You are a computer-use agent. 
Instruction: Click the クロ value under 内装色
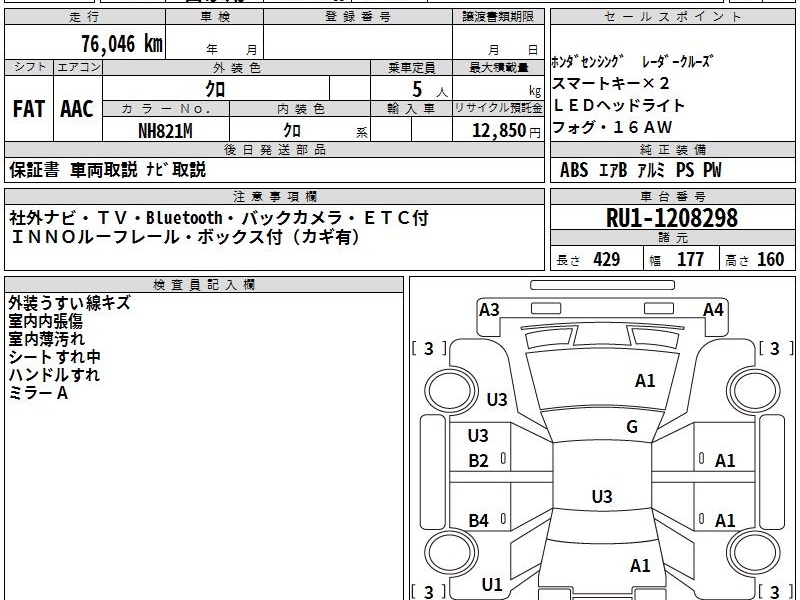(292, 131)
